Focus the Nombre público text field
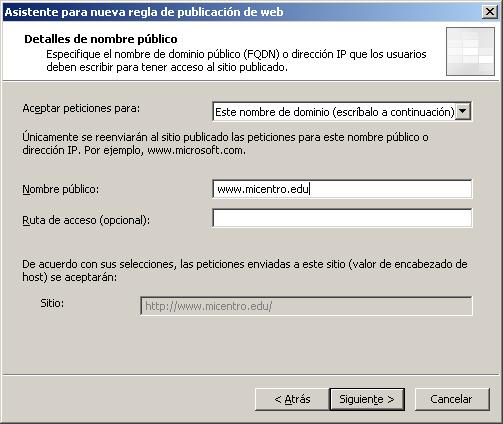Screen dimensions: 503x424 pos(342,189)
